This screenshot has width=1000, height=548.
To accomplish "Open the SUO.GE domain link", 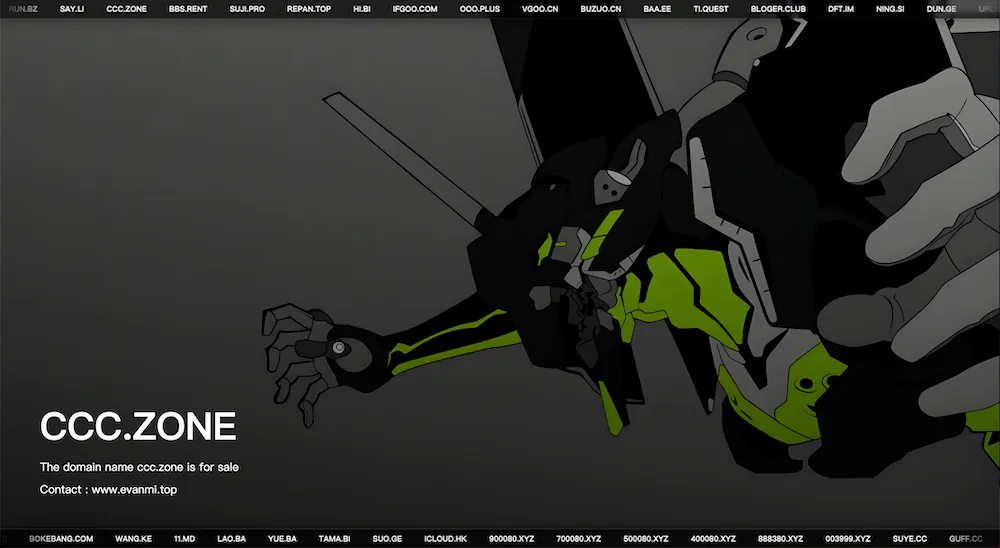I will pyautogui.click(x=387, y=538).
